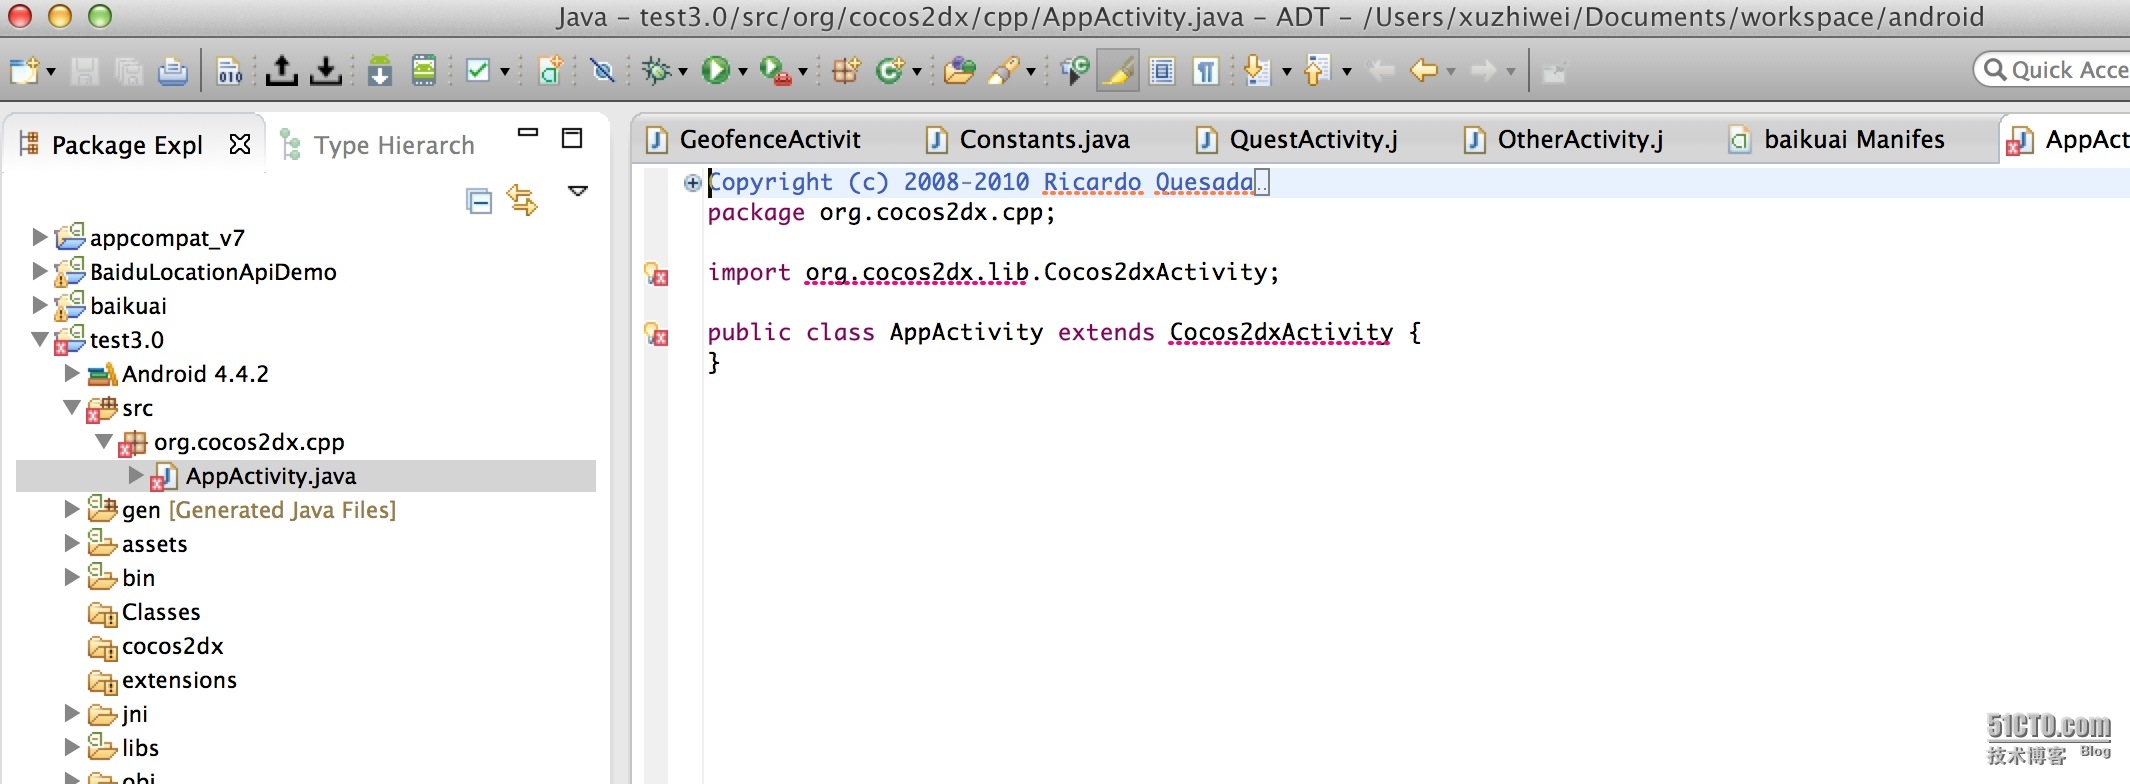Click the Print toolbar icon

click(173, 71)
